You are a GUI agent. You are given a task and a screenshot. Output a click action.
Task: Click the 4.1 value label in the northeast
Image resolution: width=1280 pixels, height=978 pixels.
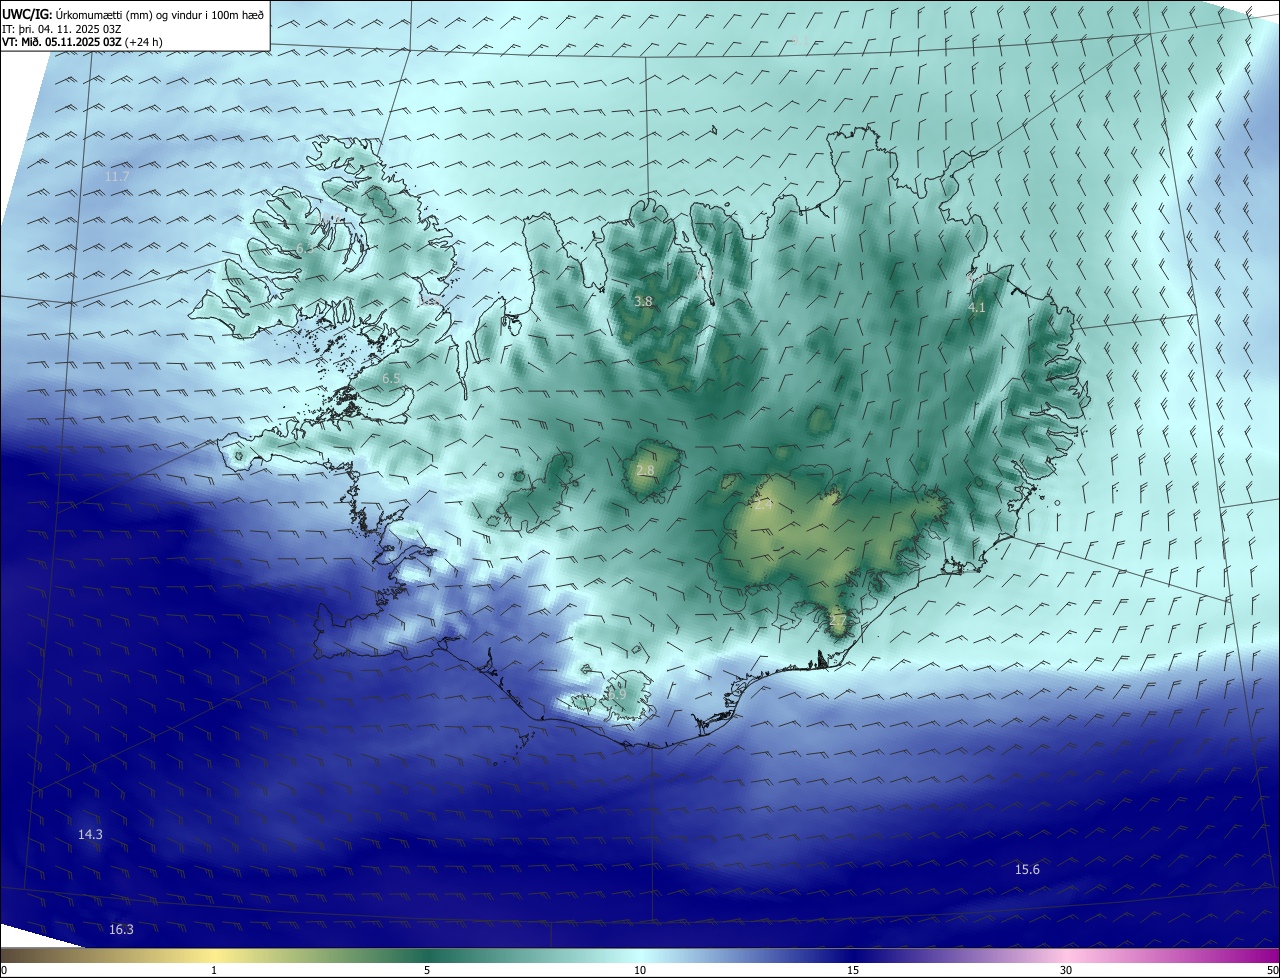tap(977, 308)
